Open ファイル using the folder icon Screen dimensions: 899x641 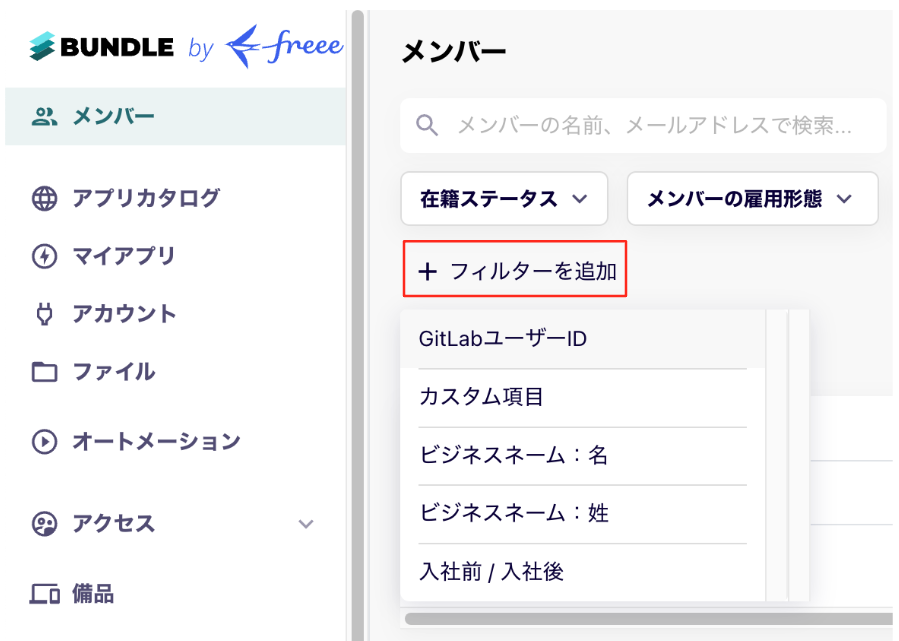44,372
